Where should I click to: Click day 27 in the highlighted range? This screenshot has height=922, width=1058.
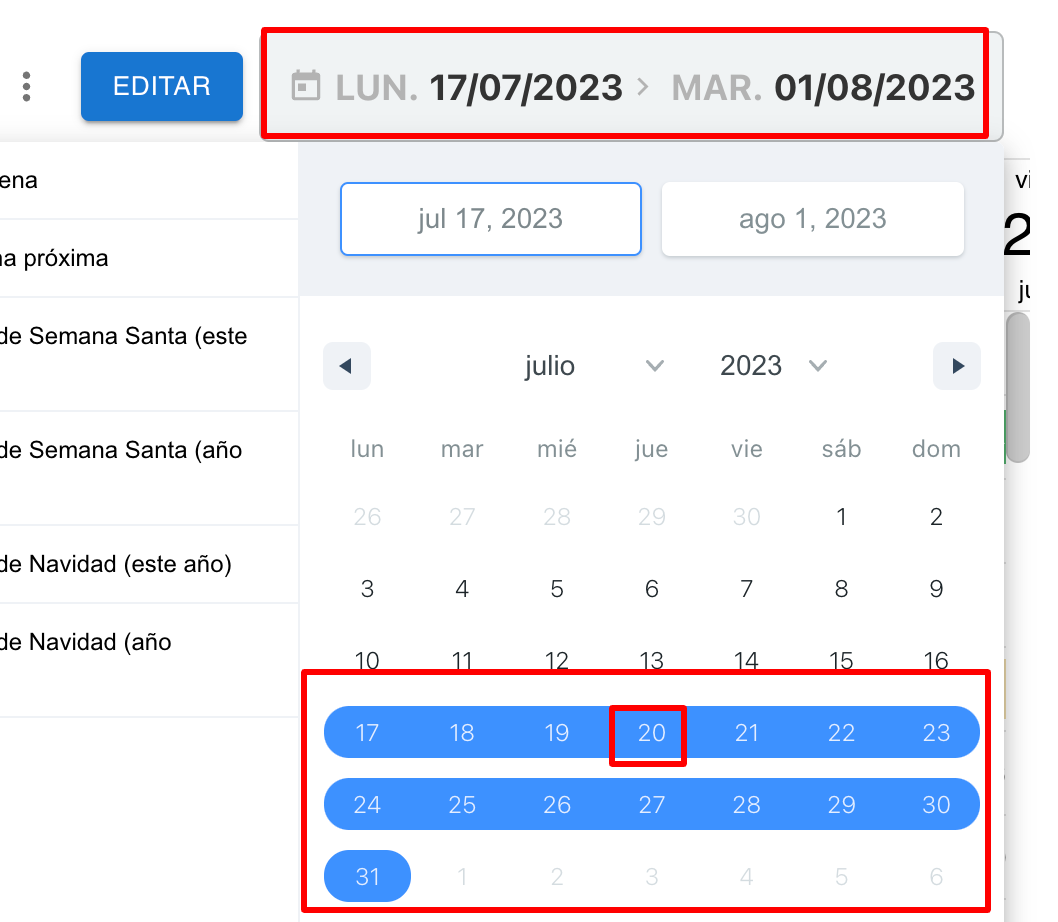click(x=651, y=805)
